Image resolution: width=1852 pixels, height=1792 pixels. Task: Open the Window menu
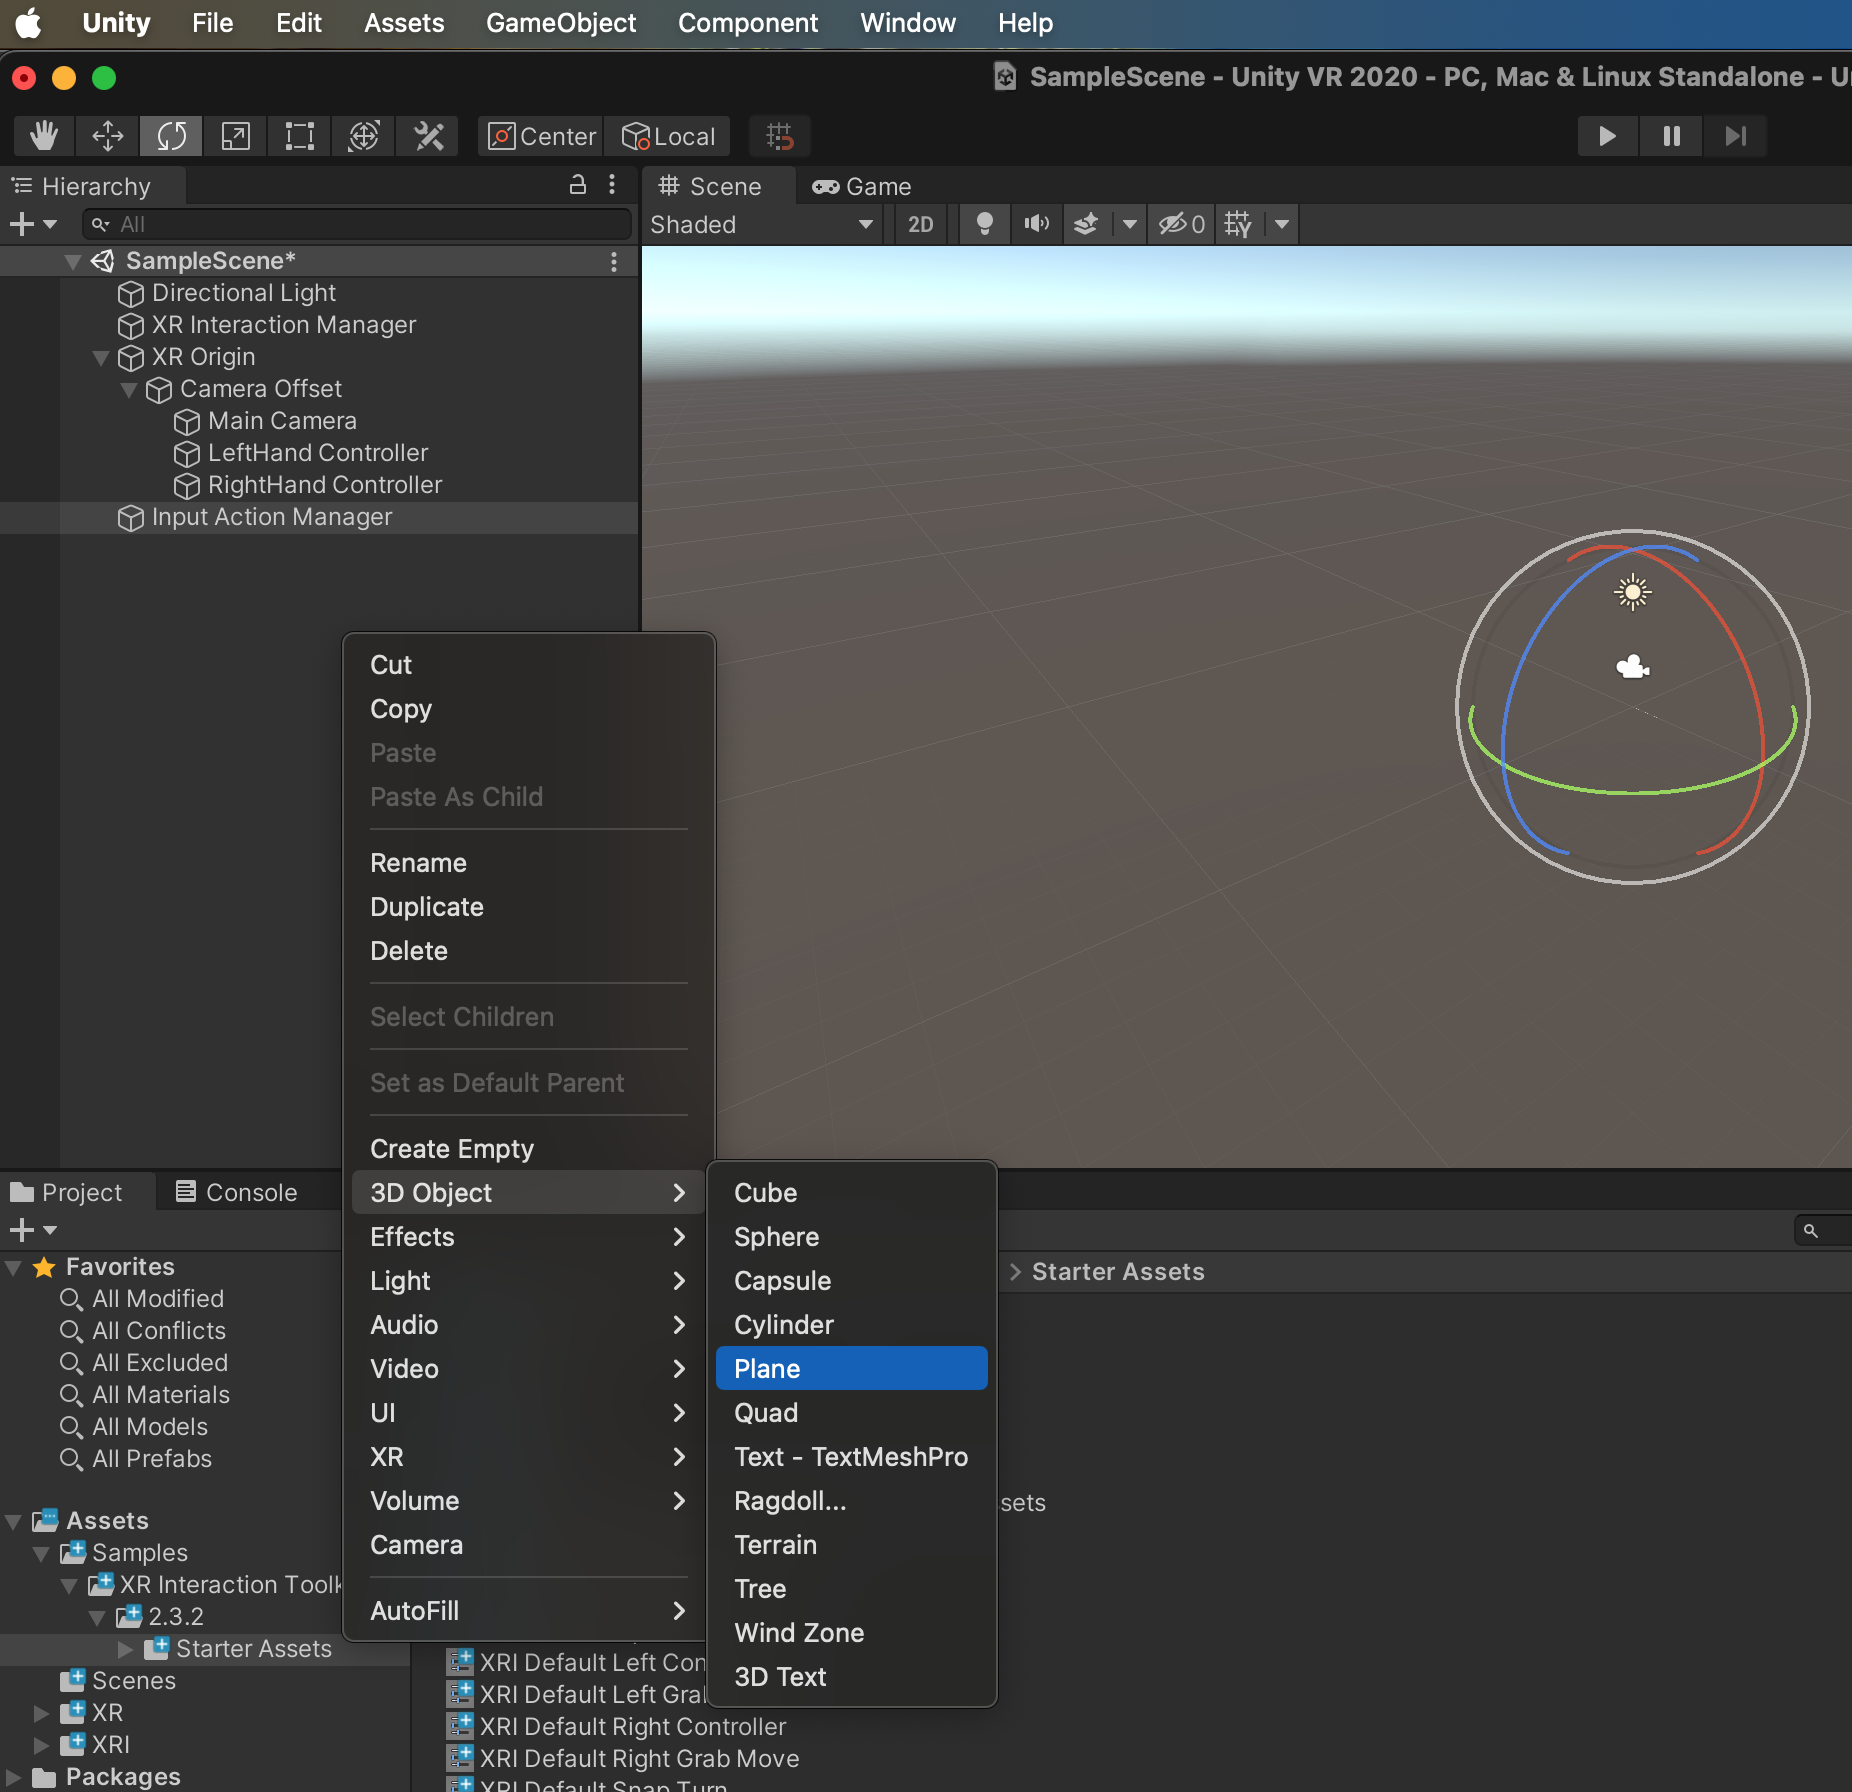pyautogui.click(x=907, y=23)
